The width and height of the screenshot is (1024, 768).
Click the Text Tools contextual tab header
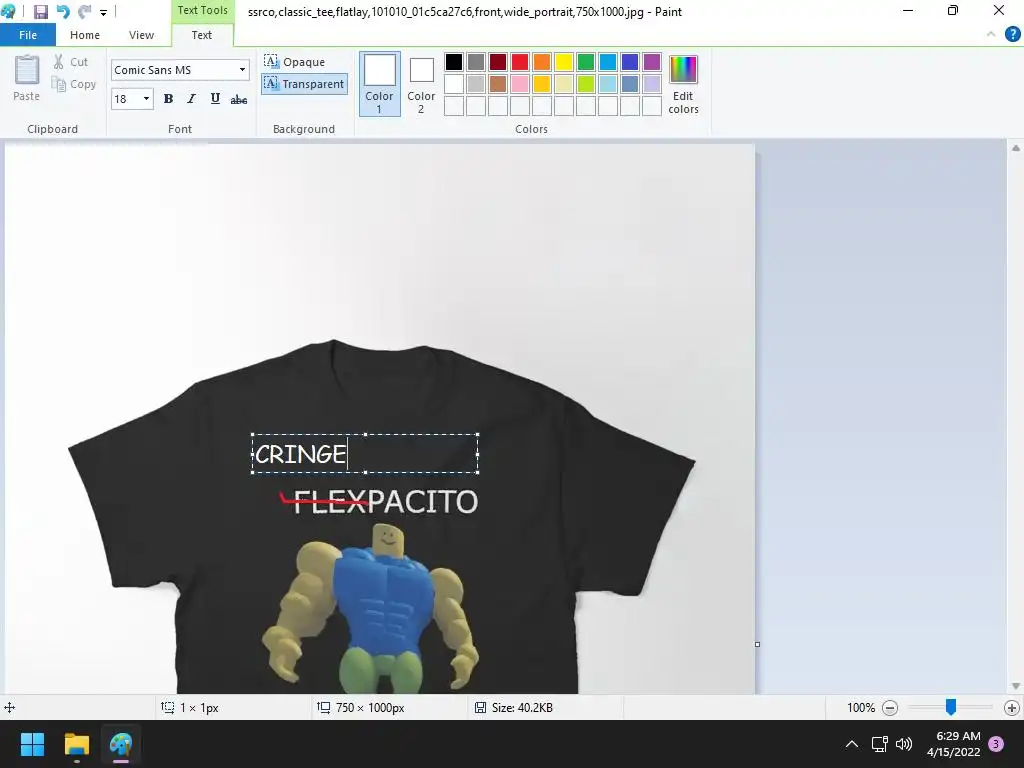(x=202, y=10)
